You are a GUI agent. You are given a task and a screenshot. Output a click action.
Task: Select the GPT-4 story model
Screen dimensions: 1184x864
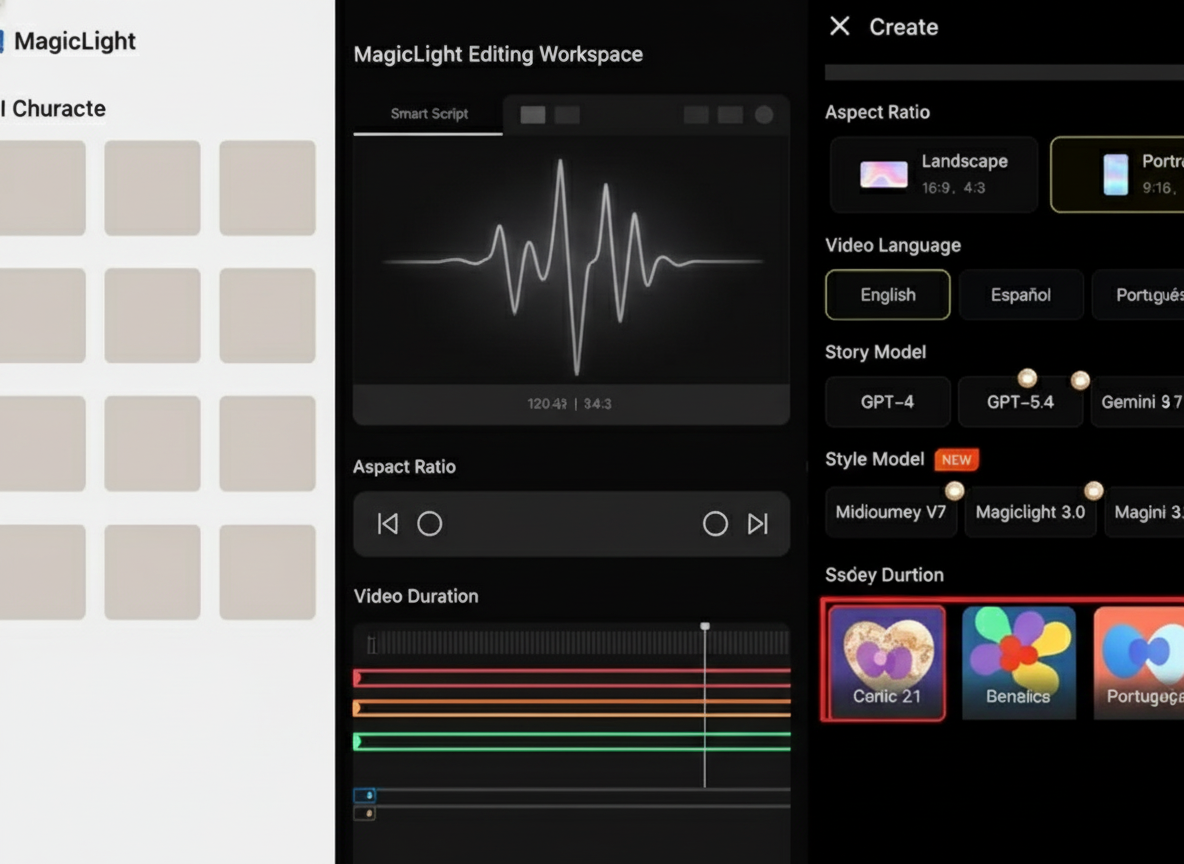tap(888, 402)
